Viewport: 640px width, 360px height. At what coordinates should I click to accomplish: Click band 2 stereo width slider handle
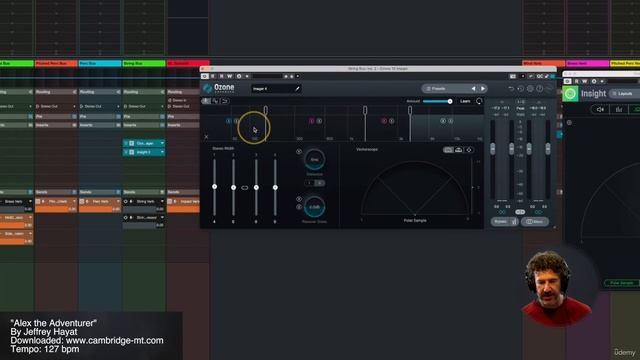[233, 187]
